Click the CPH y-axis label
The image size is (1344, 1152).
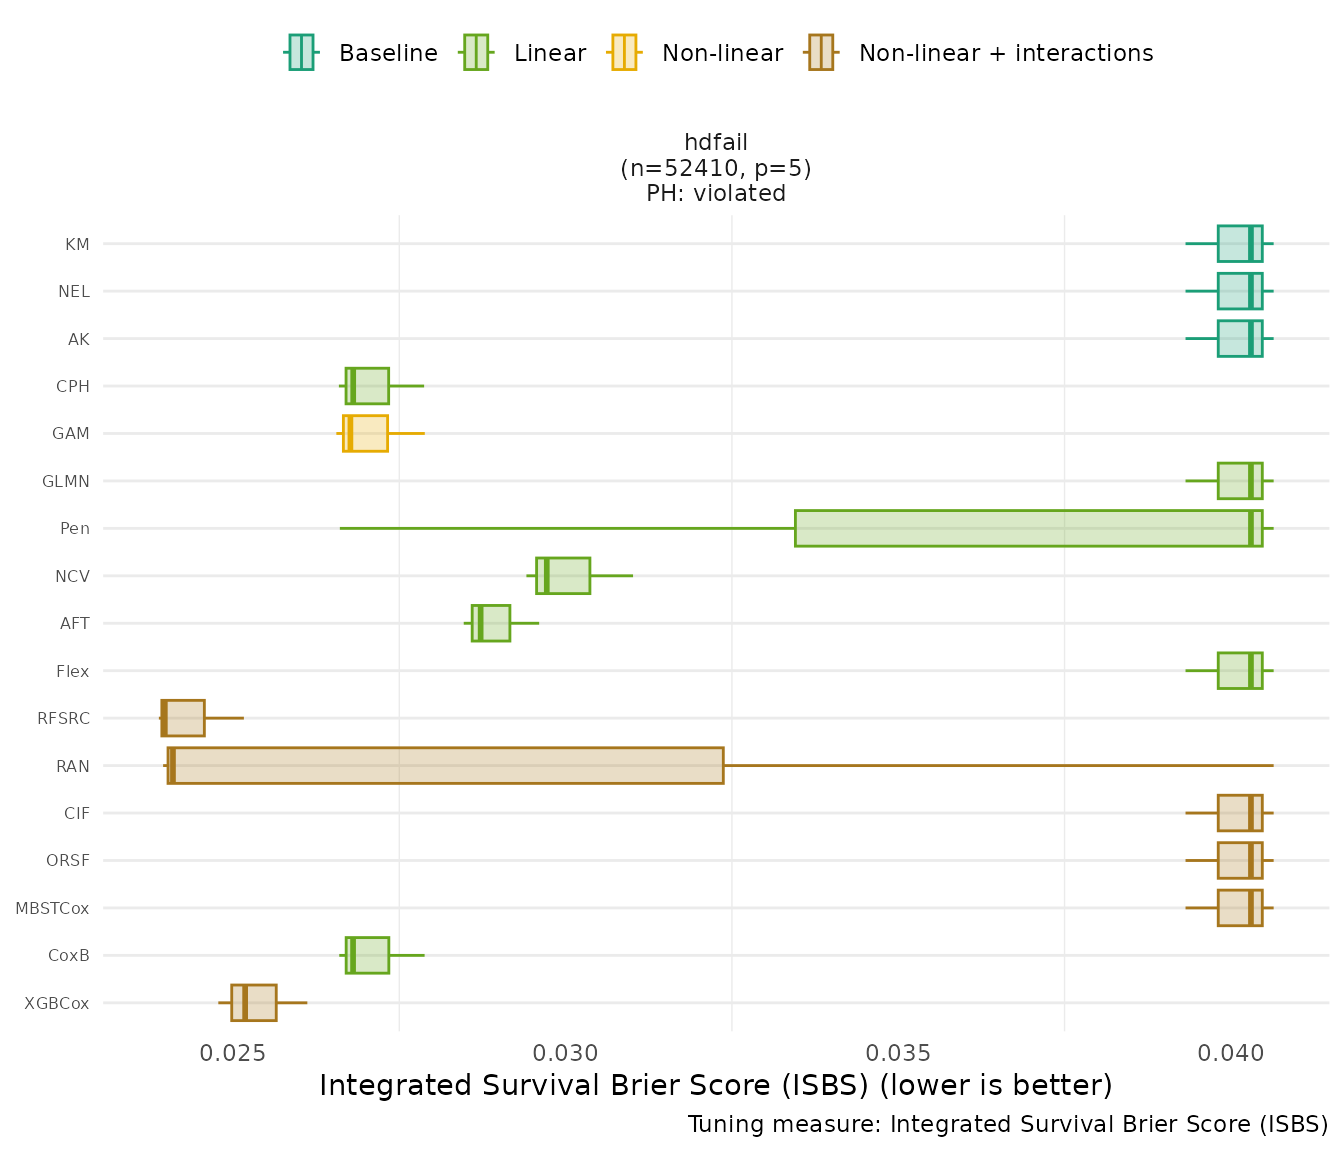73,386
